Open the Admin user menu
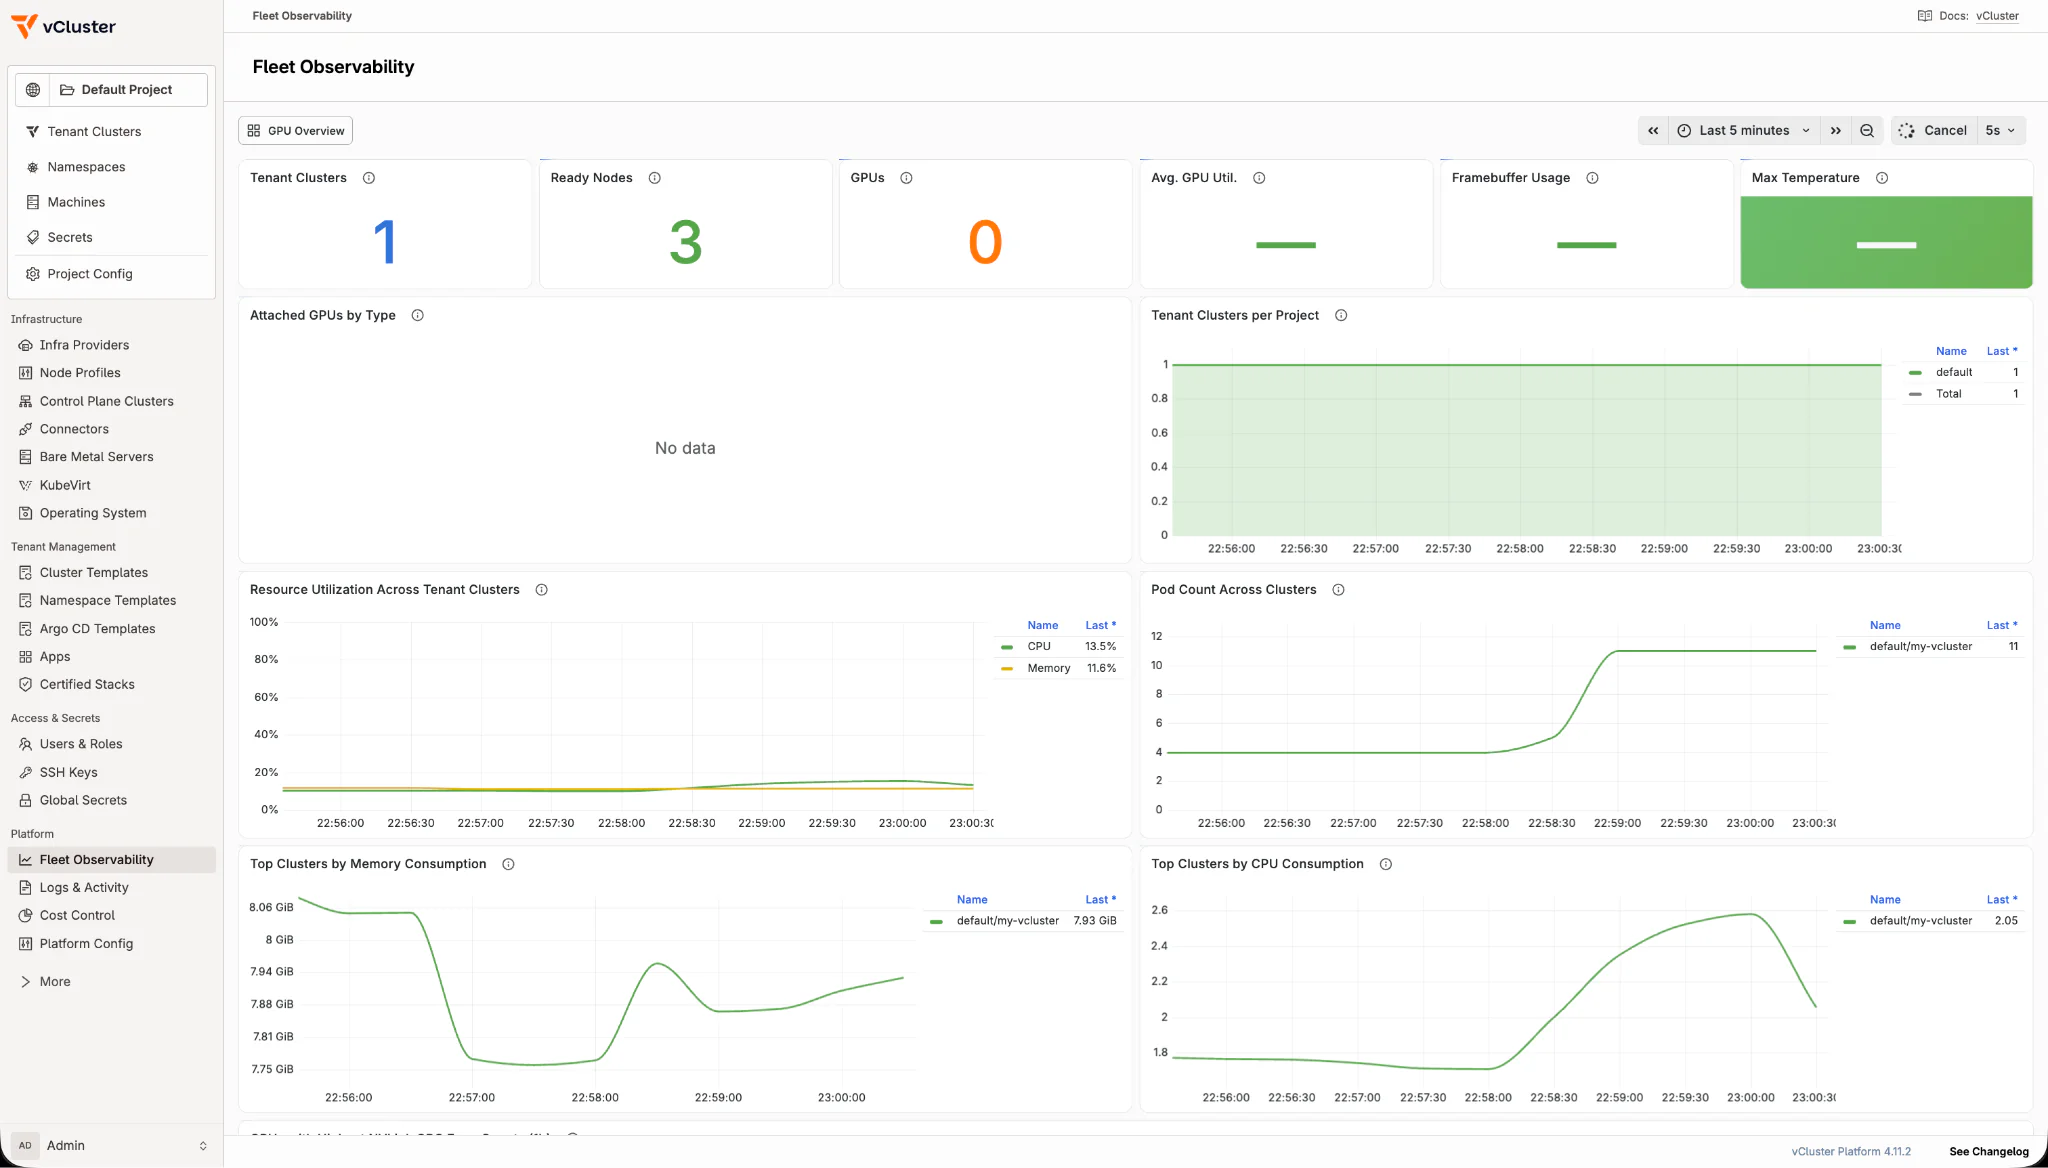The image size is (2048, 1168). [112, 1146]
